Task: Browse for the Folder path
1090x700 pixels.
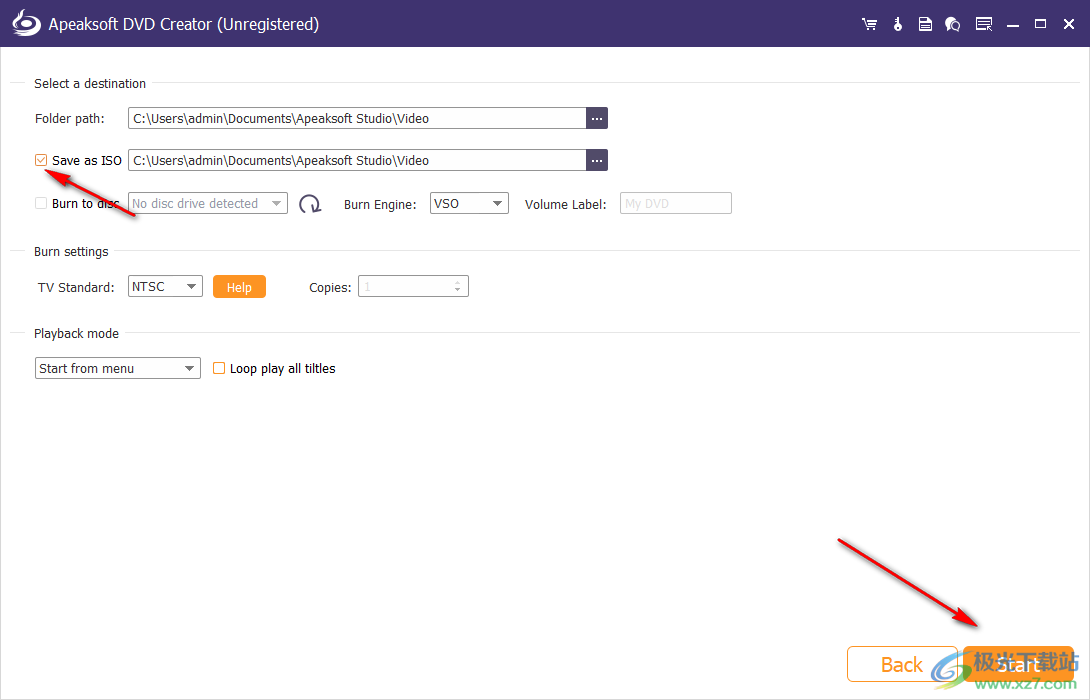Action: [x=597, y=118]
